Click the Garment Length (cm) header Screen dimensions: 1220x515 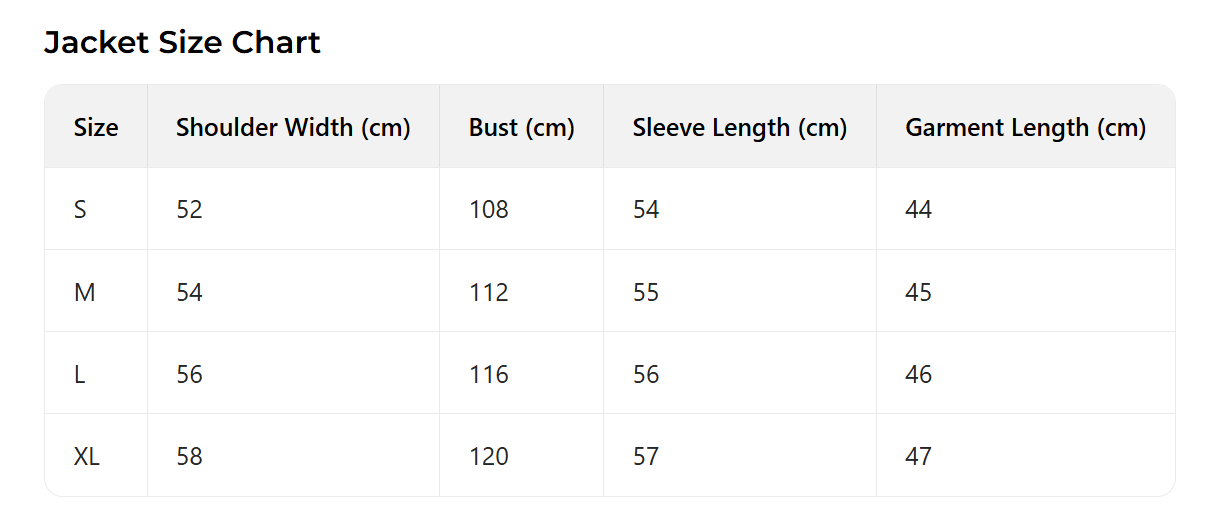[1025, 128]
